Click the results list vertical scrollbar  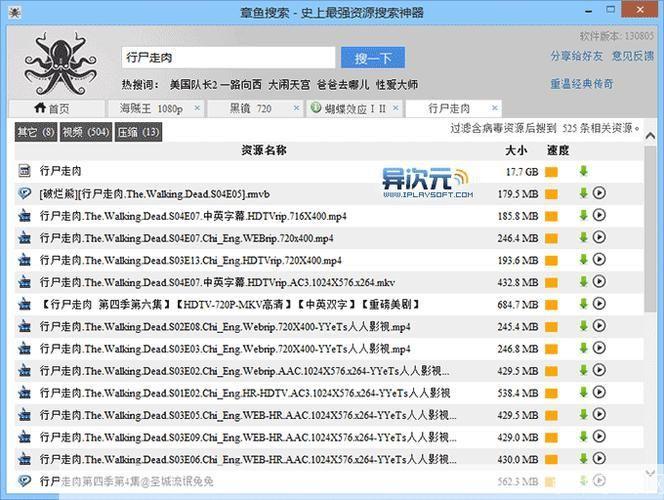coord(653,300)
